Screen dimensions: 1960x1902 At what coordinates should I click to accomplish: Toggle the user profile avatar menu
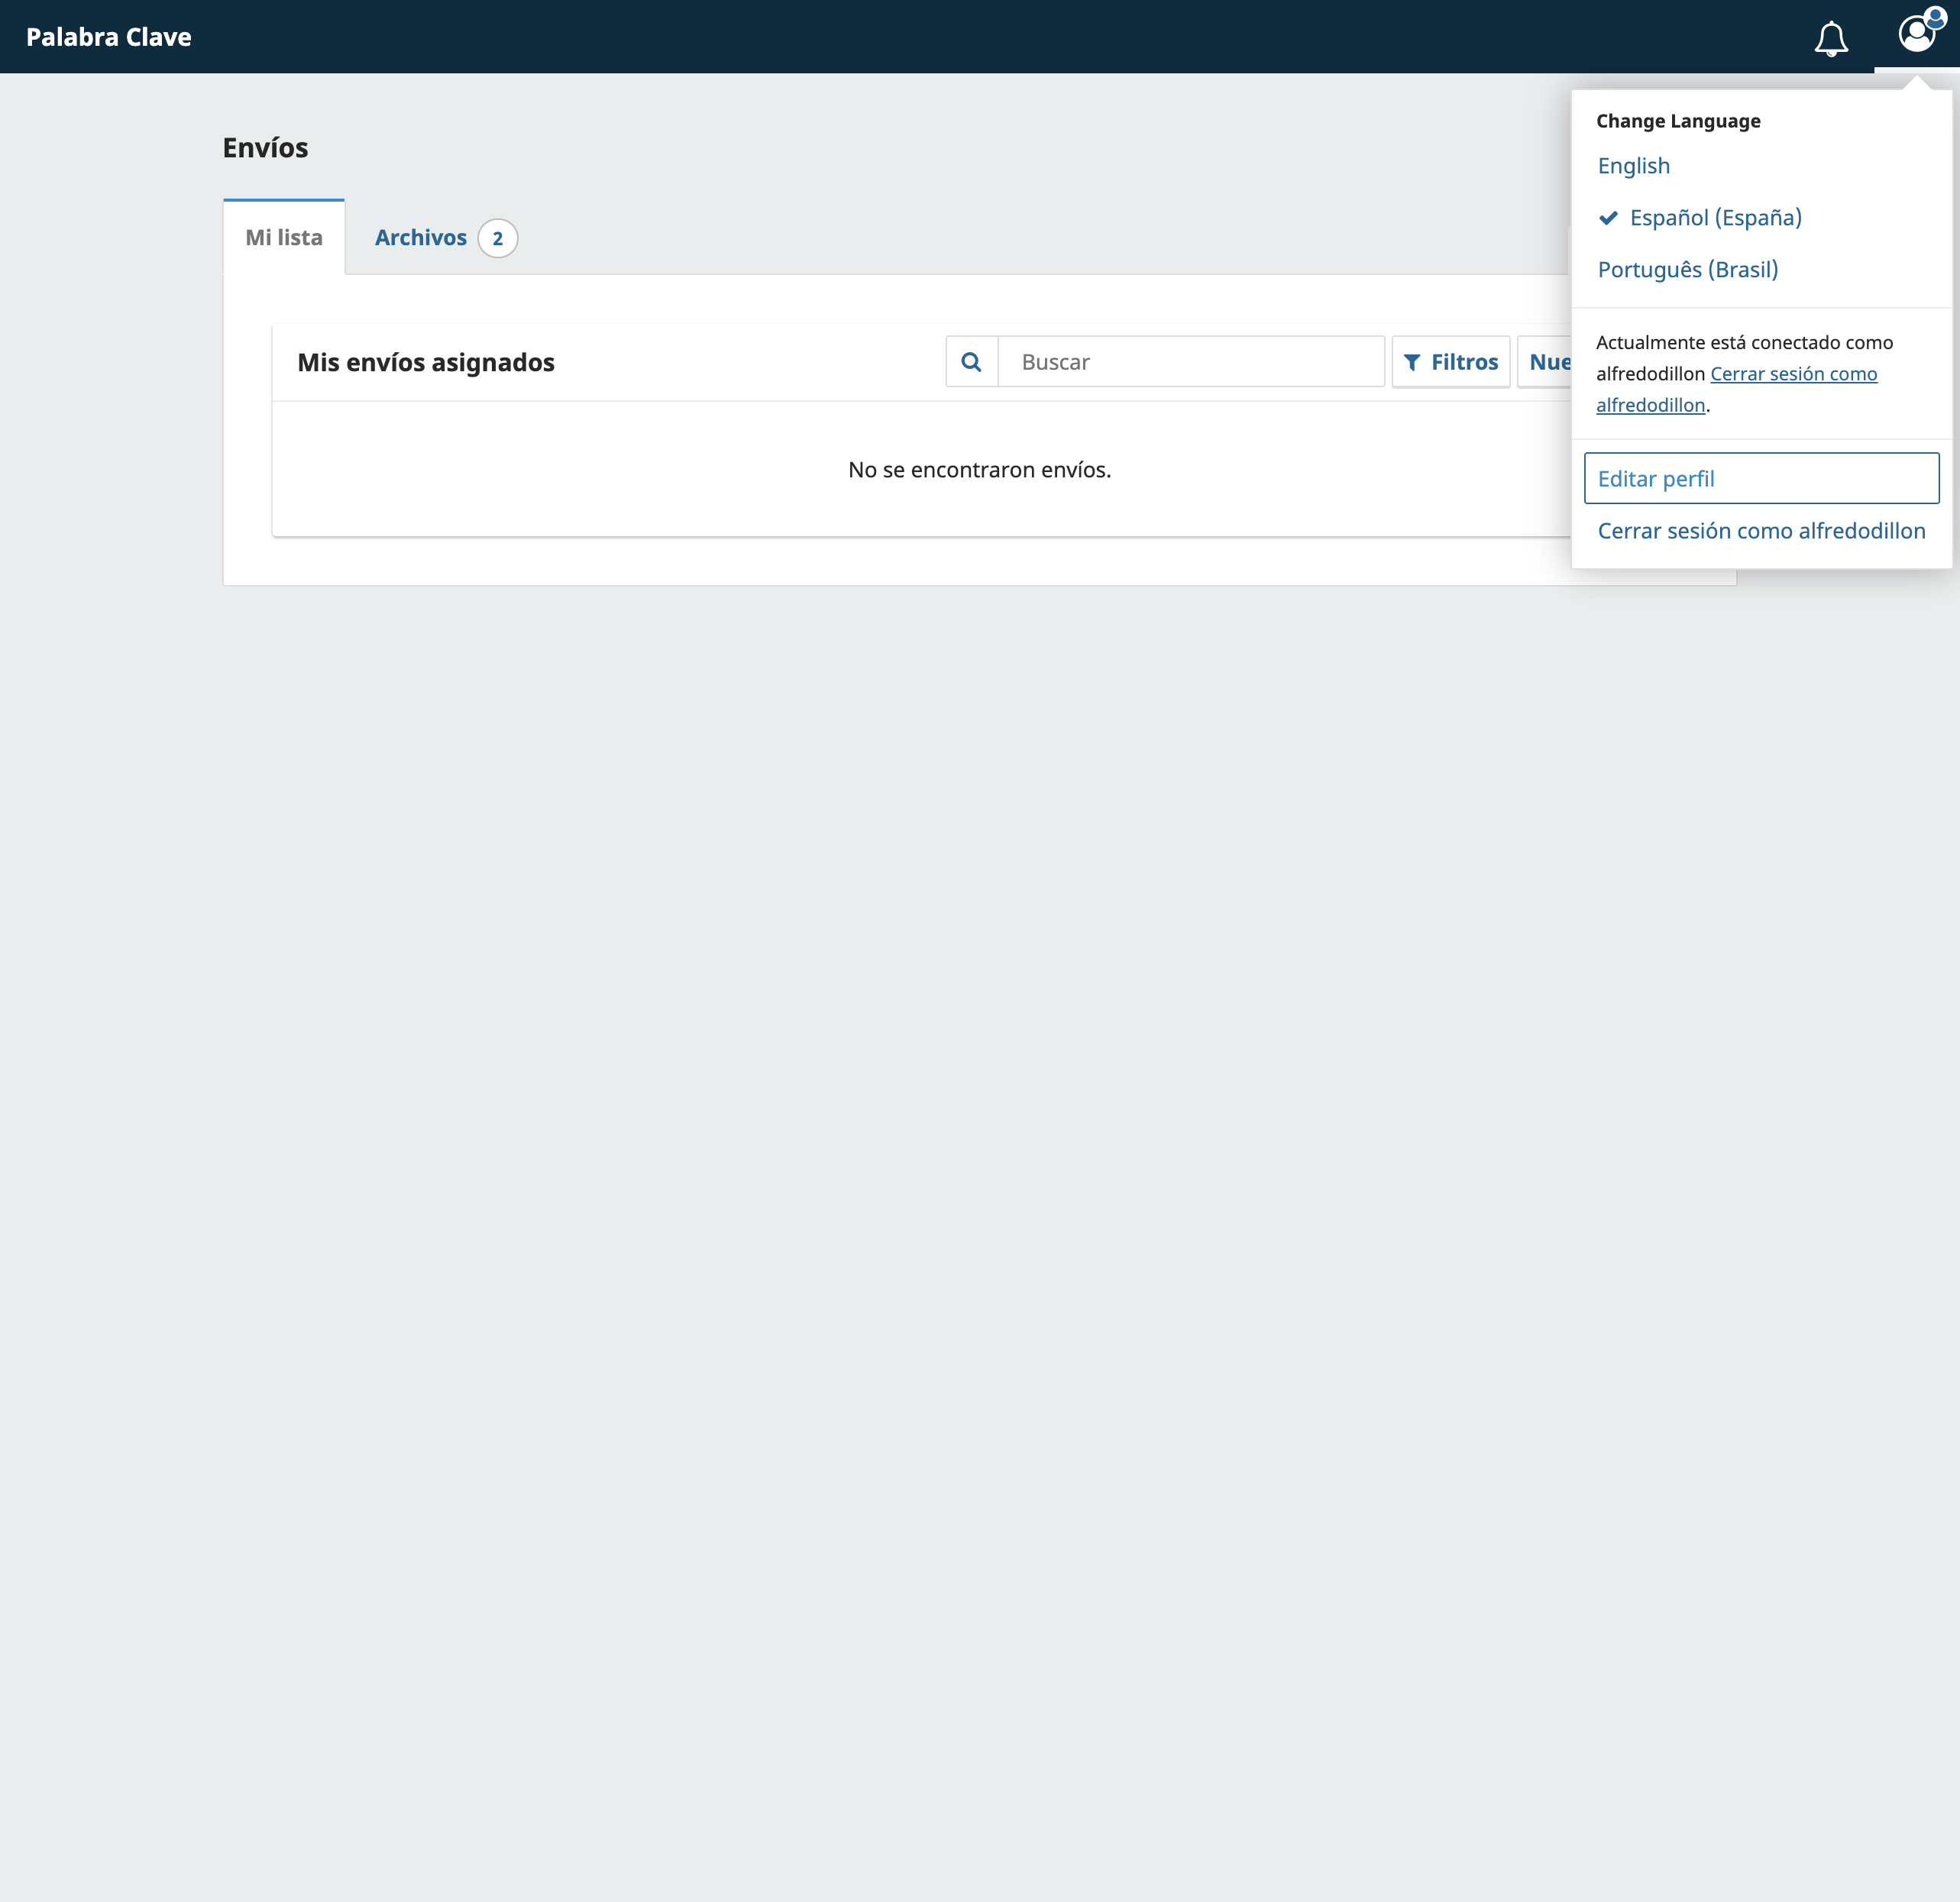[1917, 34]
